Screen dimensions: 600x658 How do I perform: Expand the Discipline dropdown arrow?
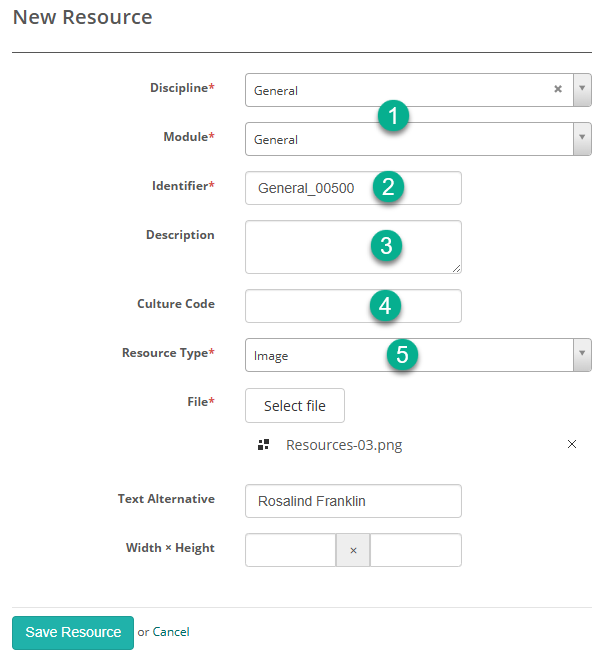point(582,89)
